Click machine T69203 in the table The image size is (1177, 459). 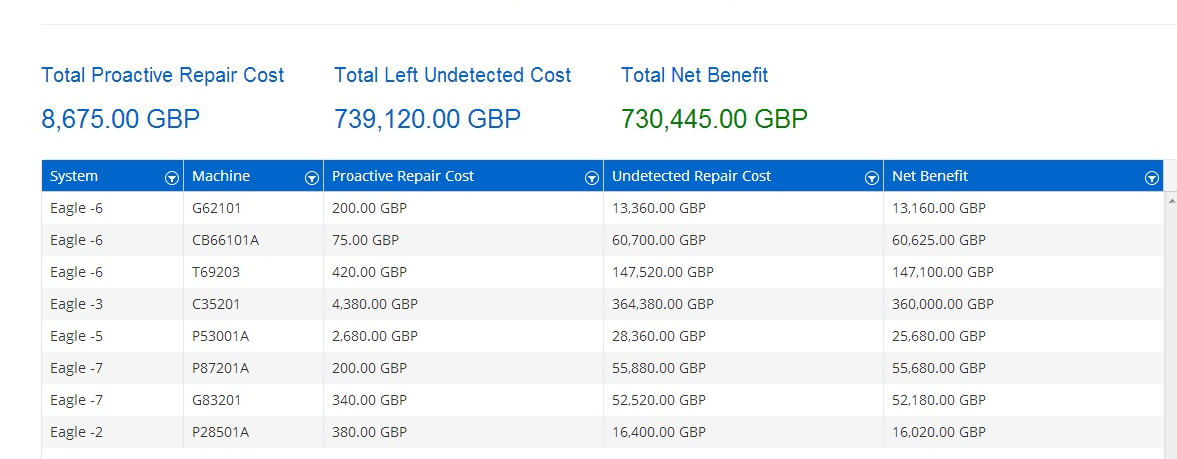(216, 272)
